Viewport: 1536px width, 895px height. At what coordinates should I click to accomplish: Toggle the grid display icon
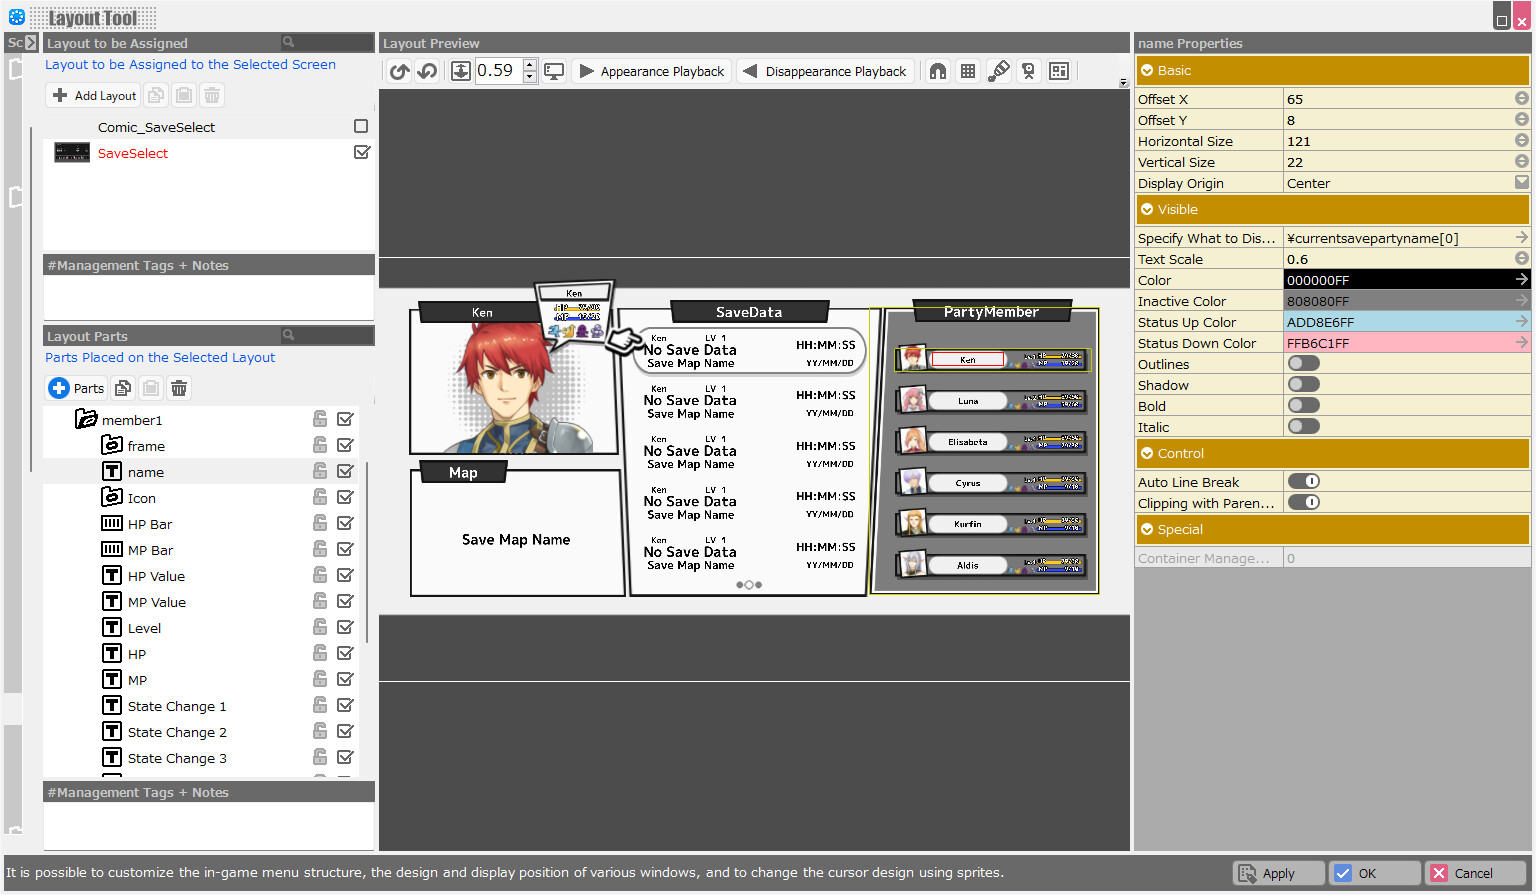[967, 70]
